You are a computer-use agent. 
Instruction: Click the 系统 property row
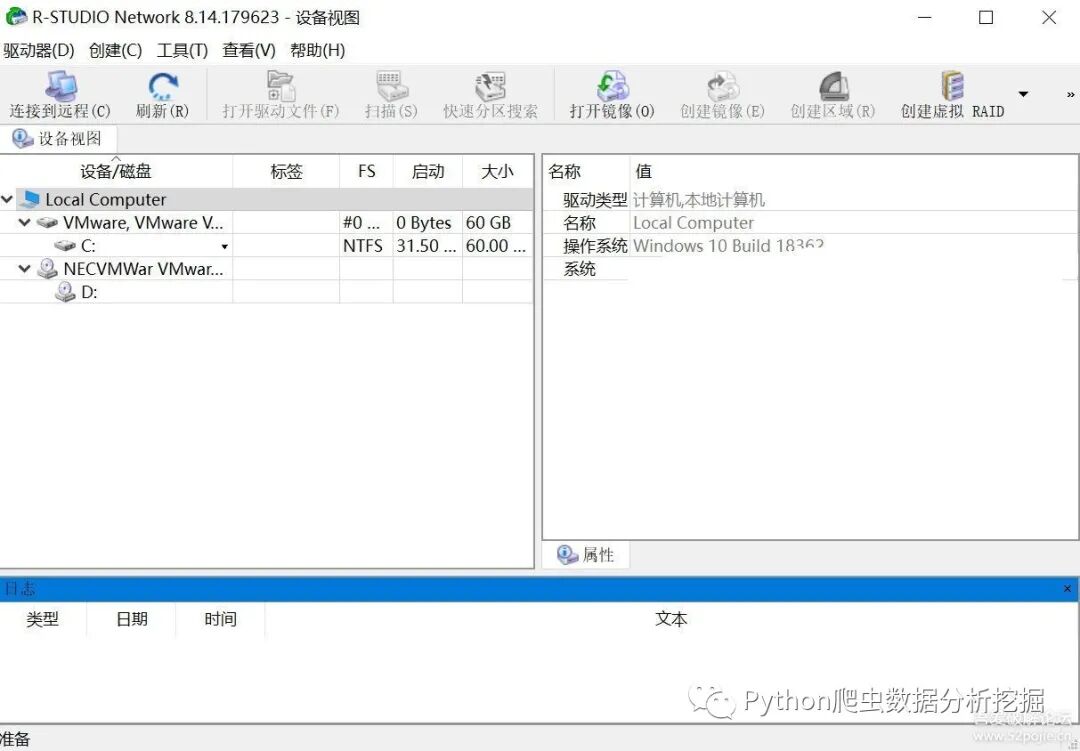(811, 269)
